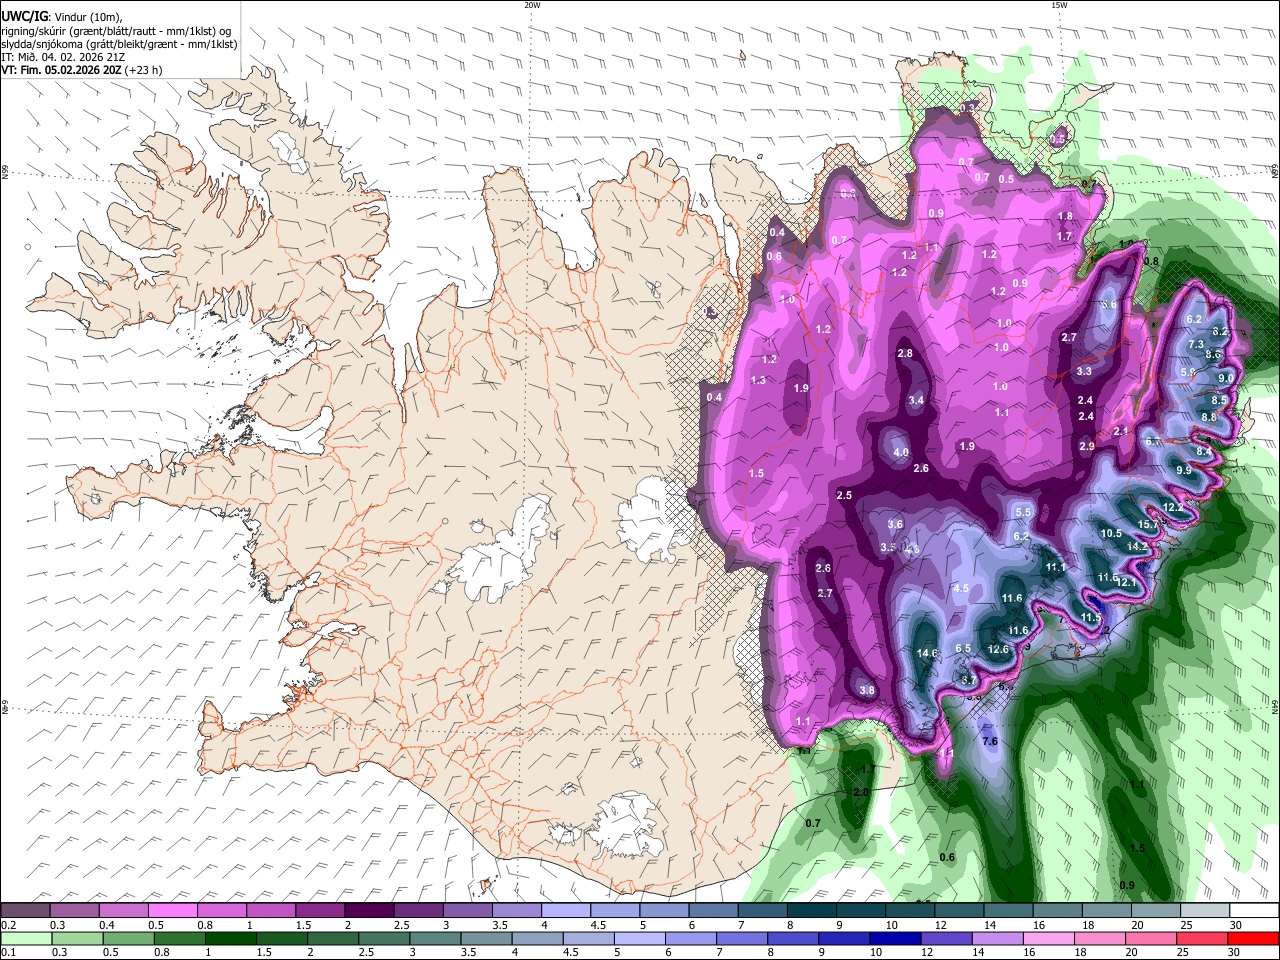This screenshot has height=960, width=1280.
Task: Click the '(+23 h)' forecast offset
Action: [x=144, y=70]
